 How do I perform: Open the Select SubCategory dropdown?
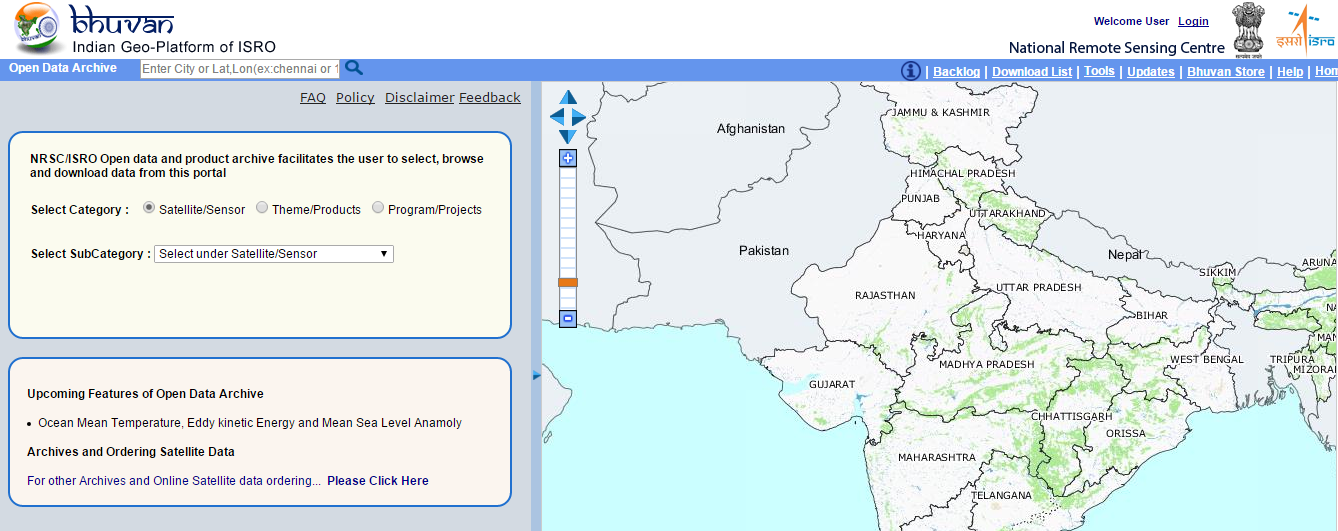[x=274, y=254]
